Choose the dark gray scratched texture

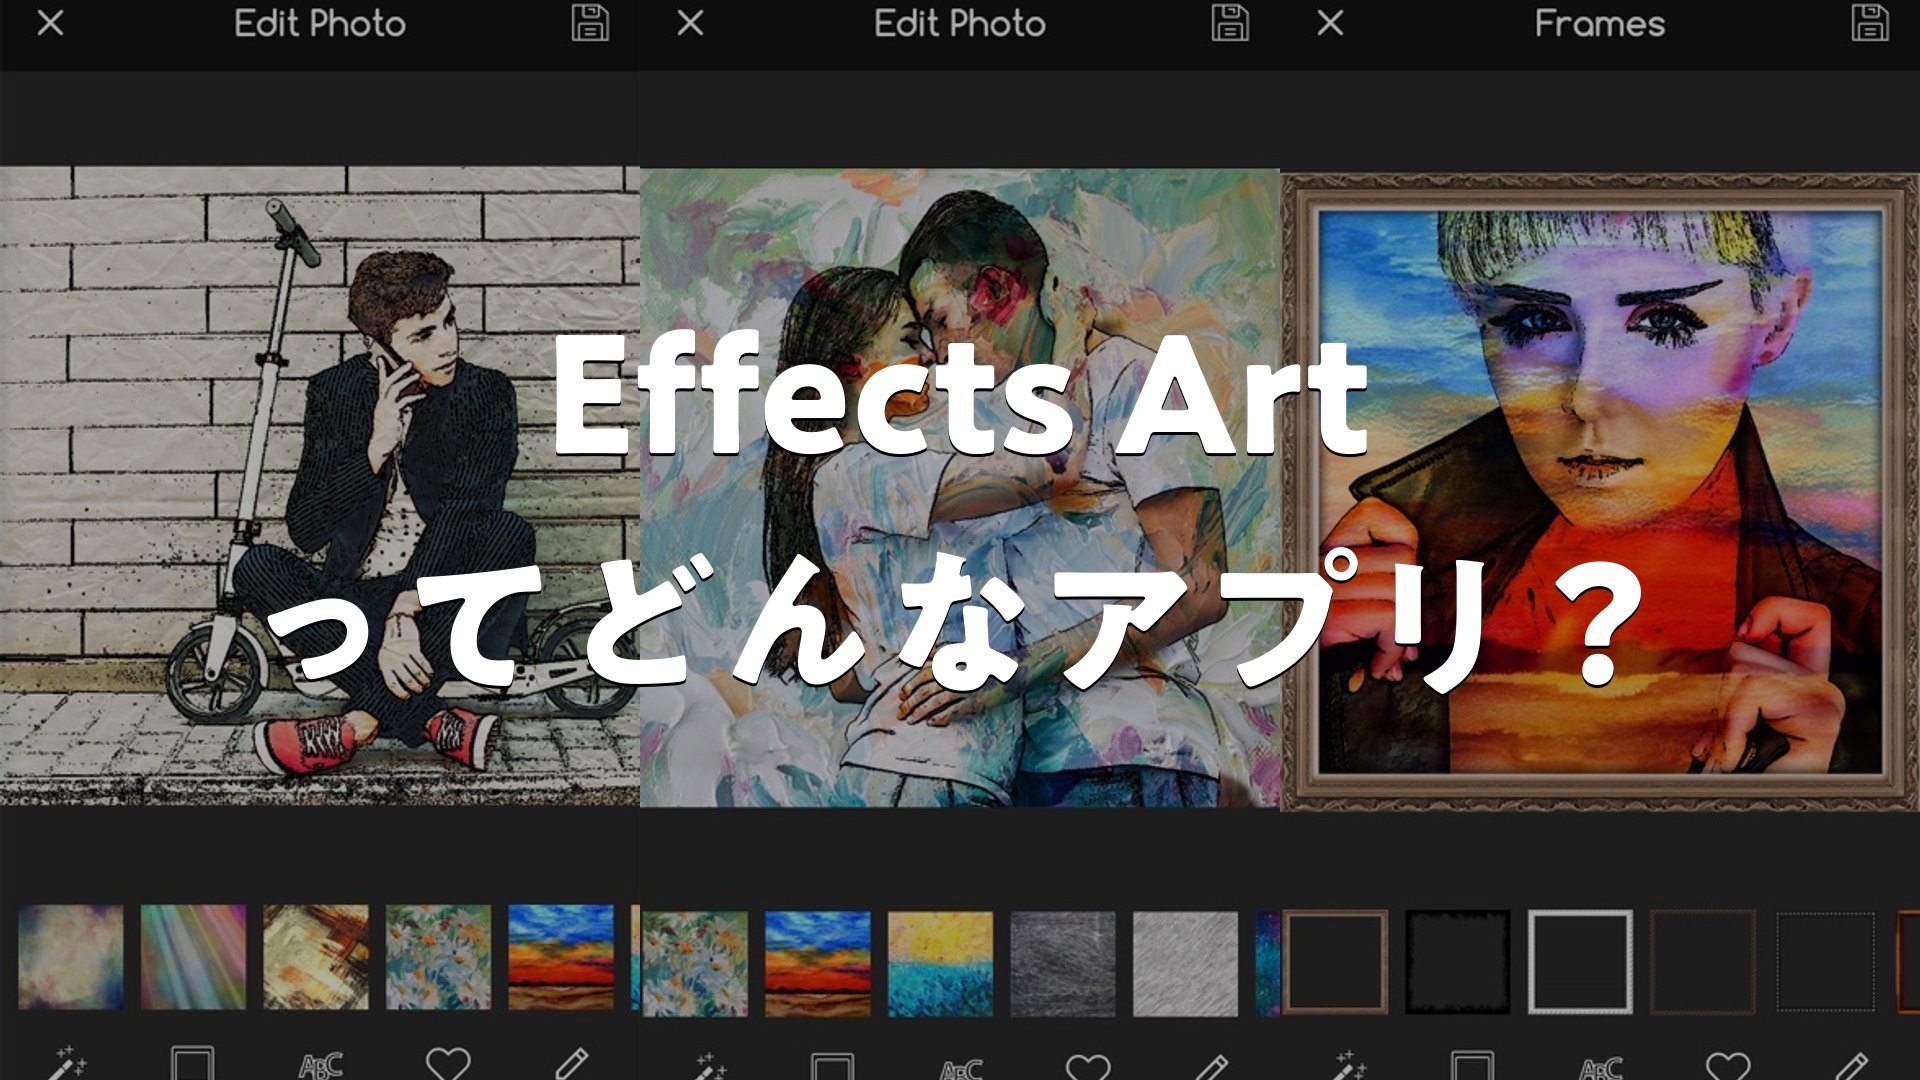(1062, 963)
